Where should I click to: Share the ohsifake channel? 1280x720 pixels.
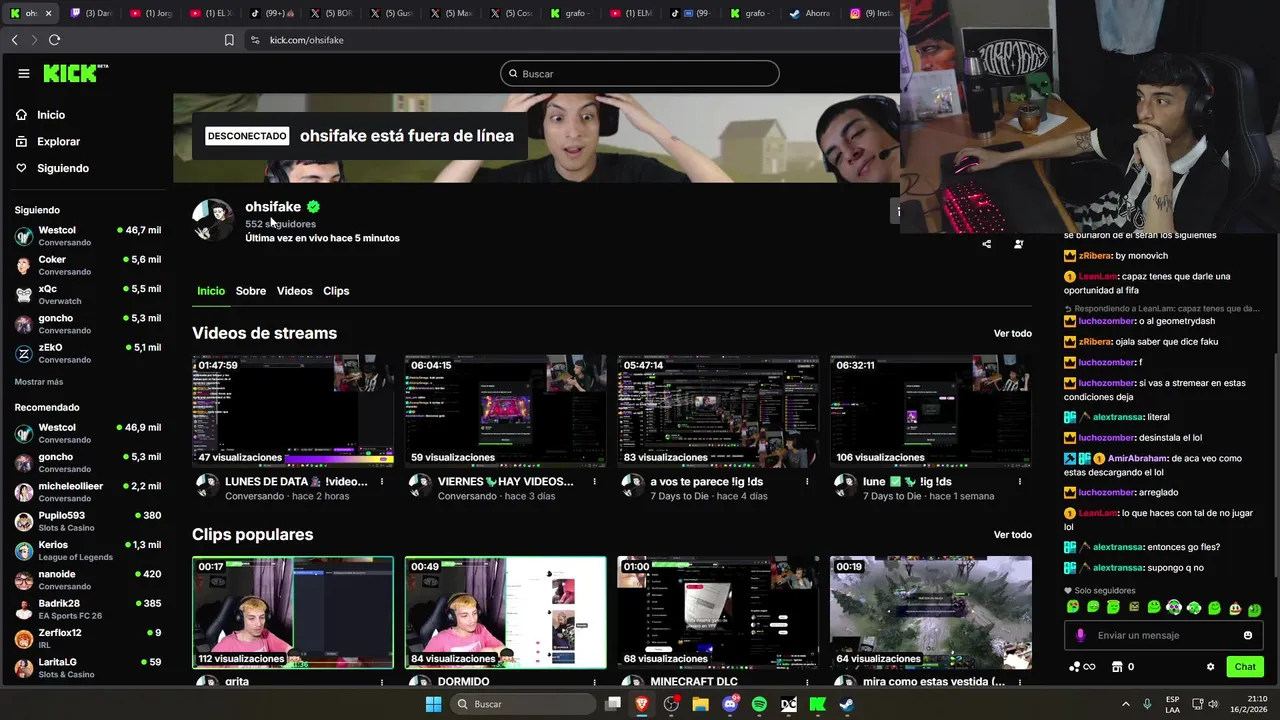[x=987, y=244]
